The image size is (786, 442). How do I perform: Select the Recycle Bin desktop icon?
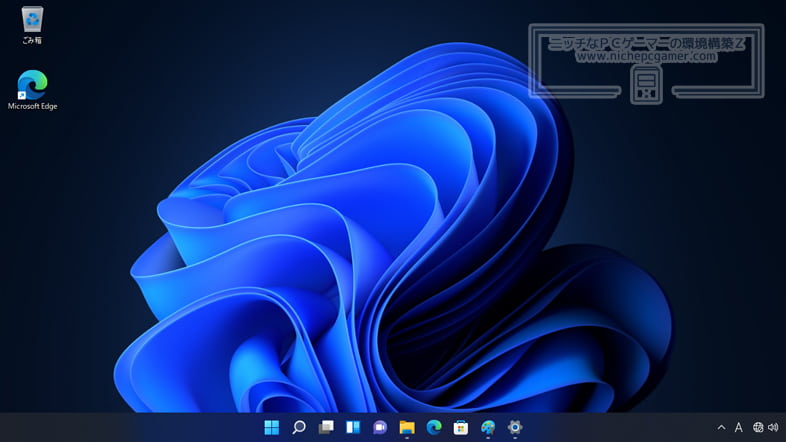[32, 25]
